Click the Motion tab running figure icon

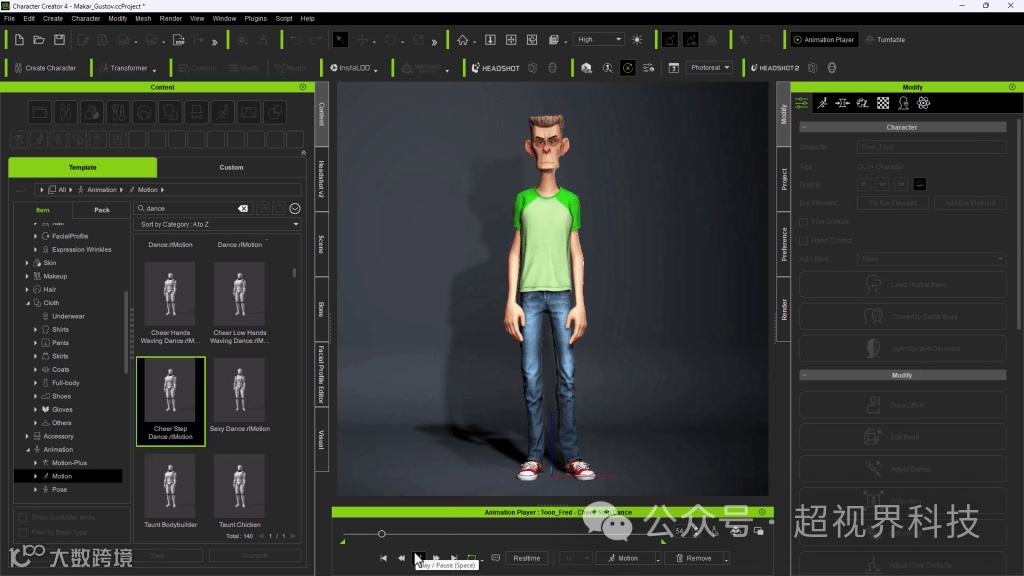point(822,103)
